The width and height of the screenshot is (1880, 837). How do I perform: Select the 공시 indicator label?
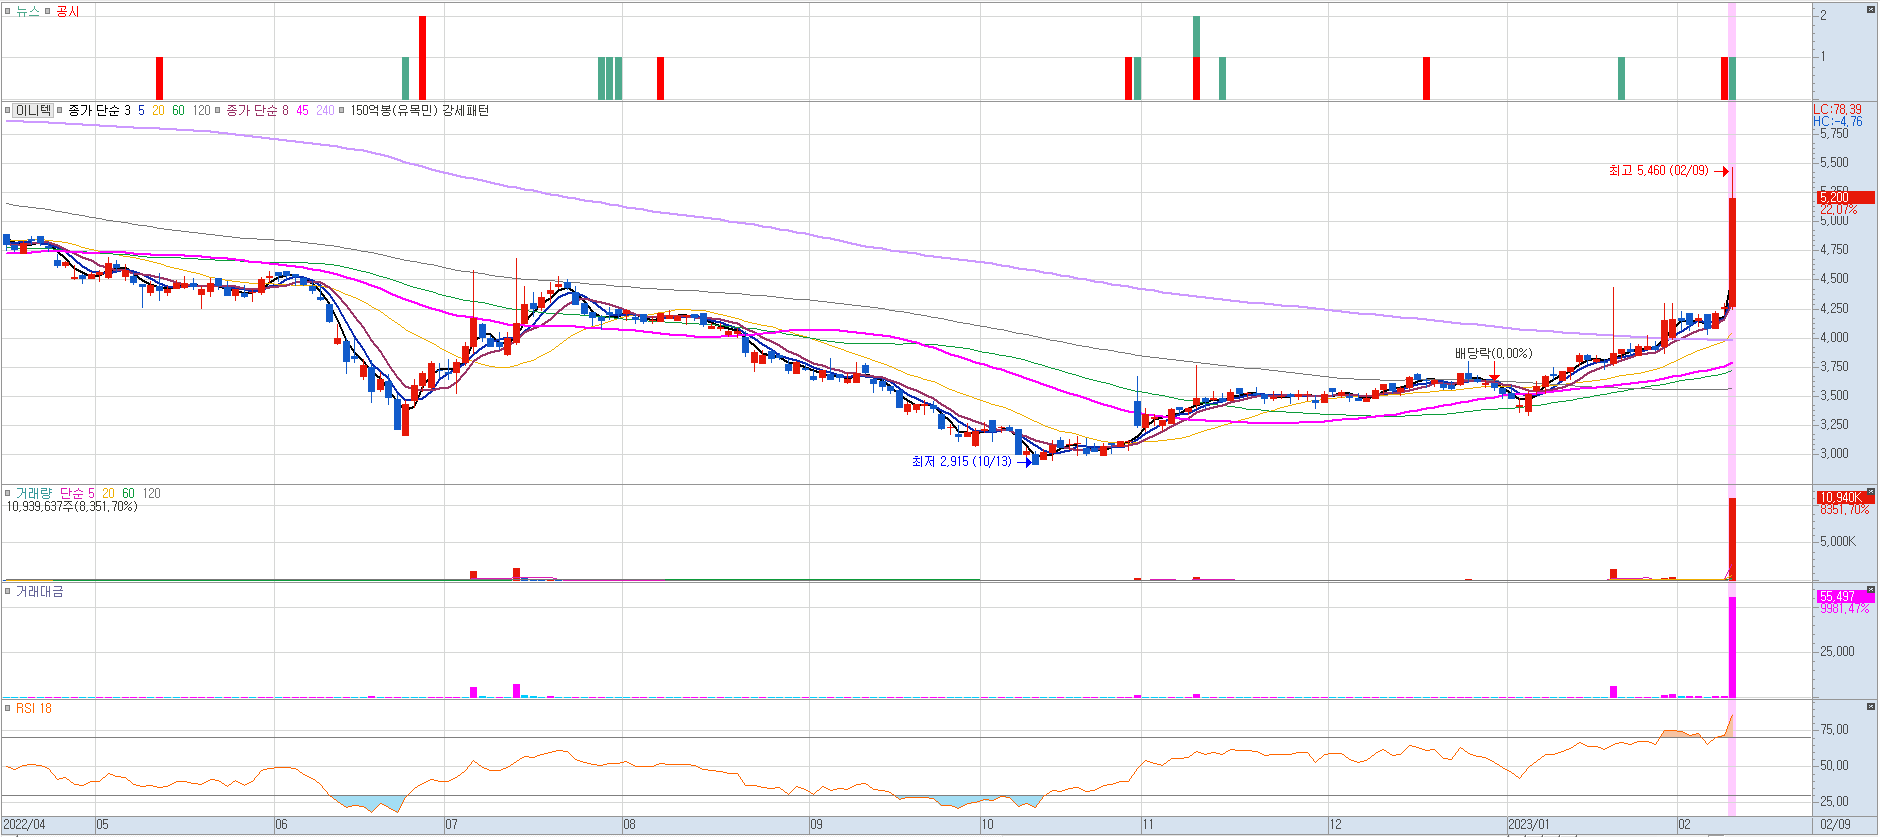(x=67, y=11)
